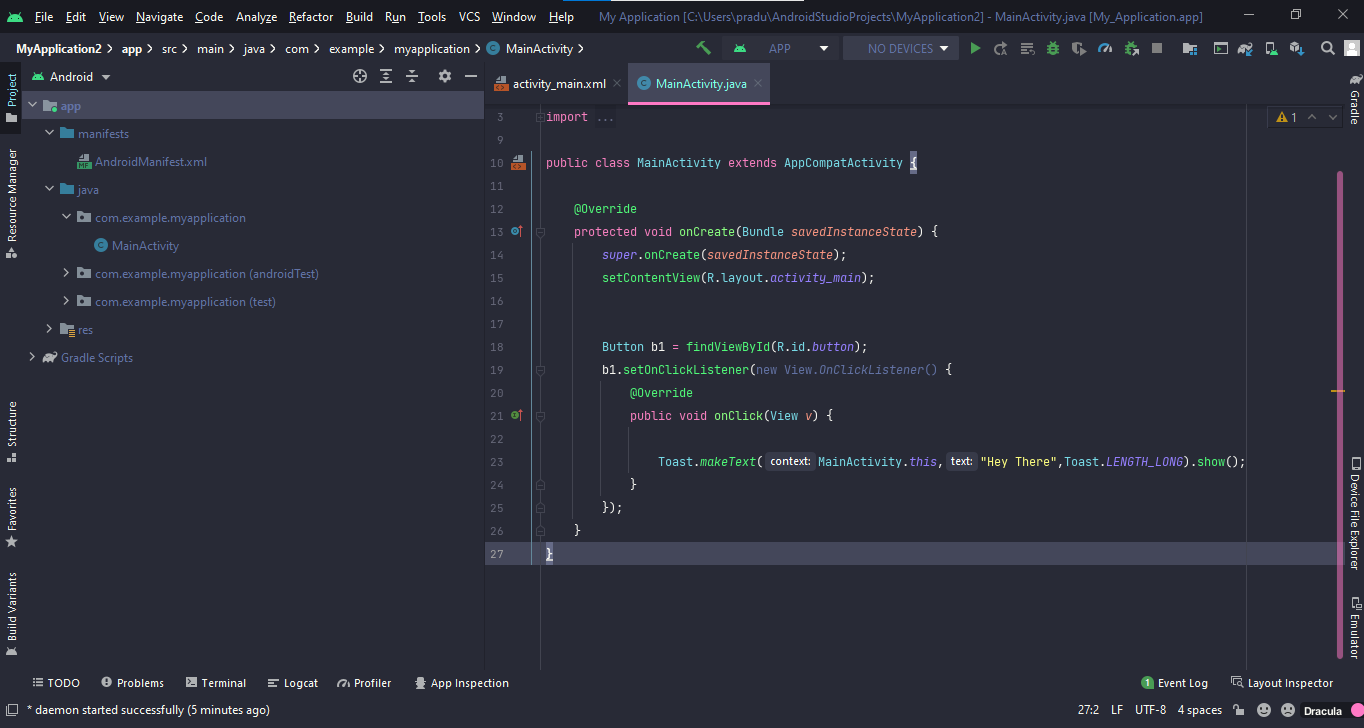
Task: Open App Inspection tool window
Action: pyautogui.click(x=461, y=683)
